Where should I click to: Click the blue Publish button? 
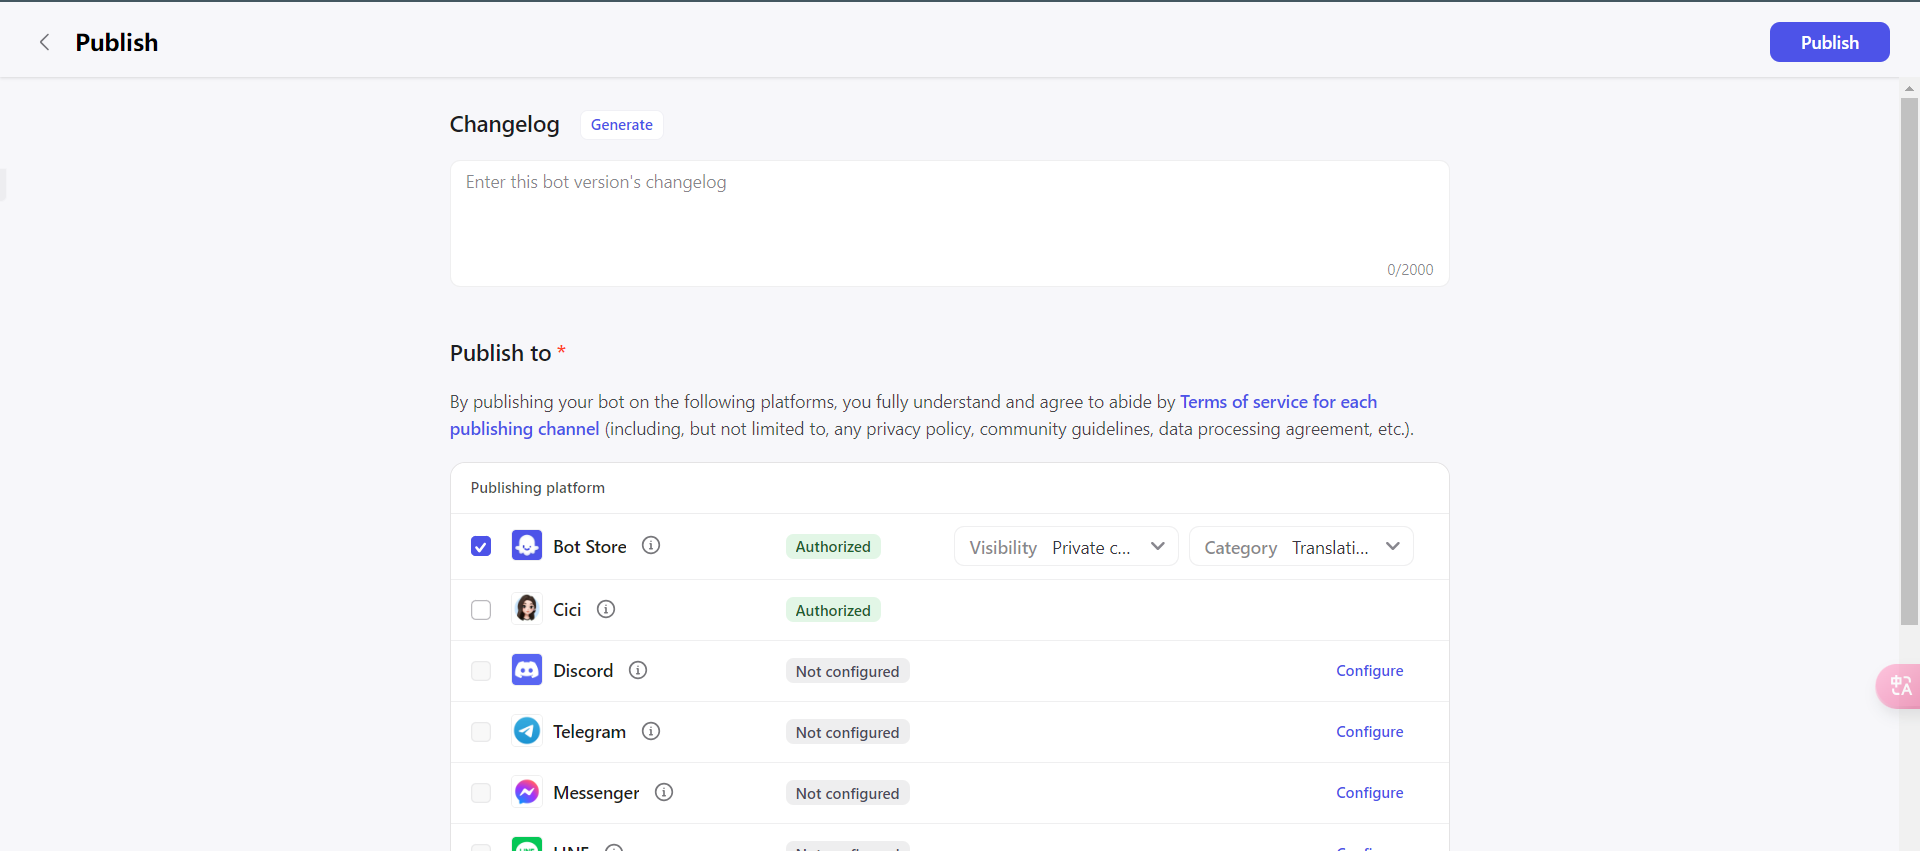[x=1829, y=42]
